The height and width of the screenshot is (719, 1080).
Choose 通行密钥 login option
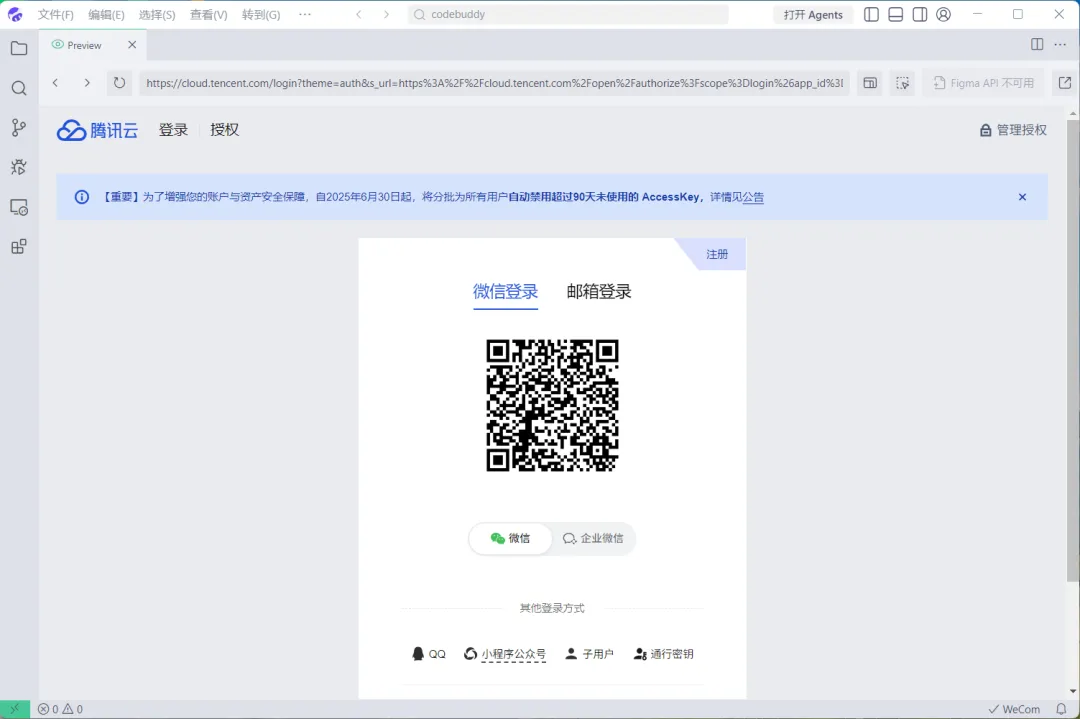pos(663,654)
